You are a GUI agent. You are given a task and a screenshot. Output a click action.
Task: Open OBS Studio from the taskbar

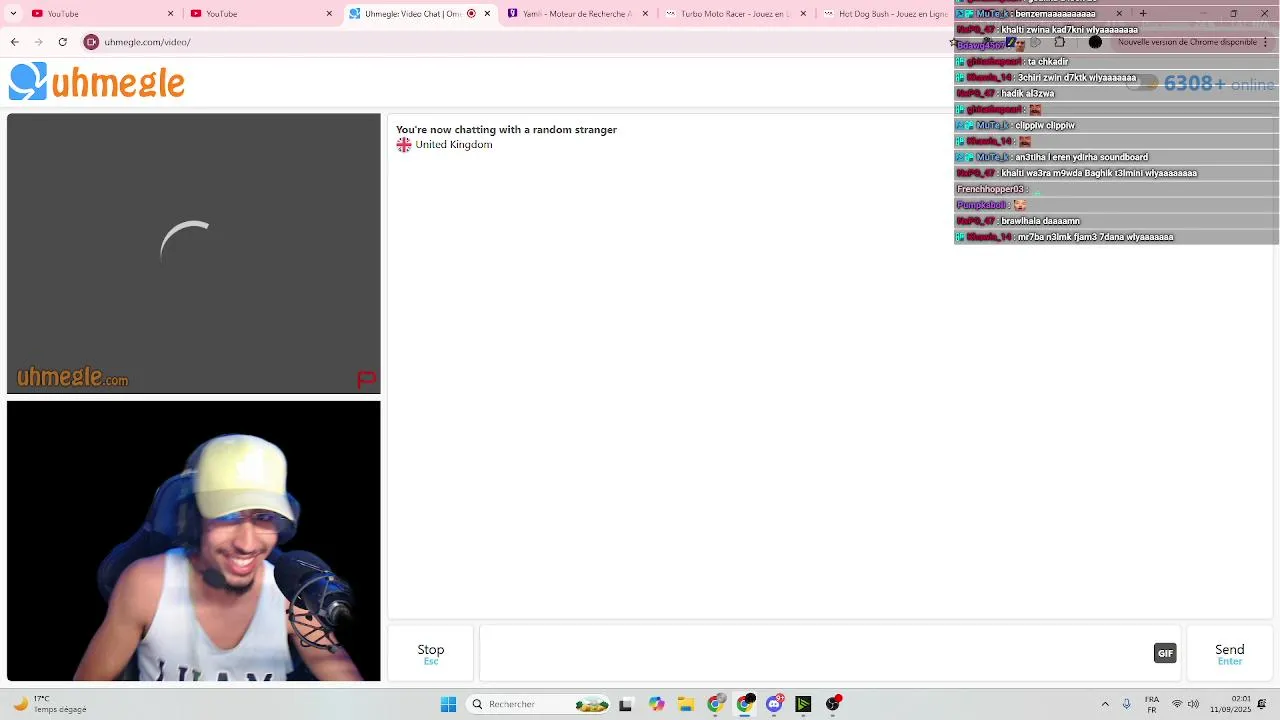tap(833, 704)
